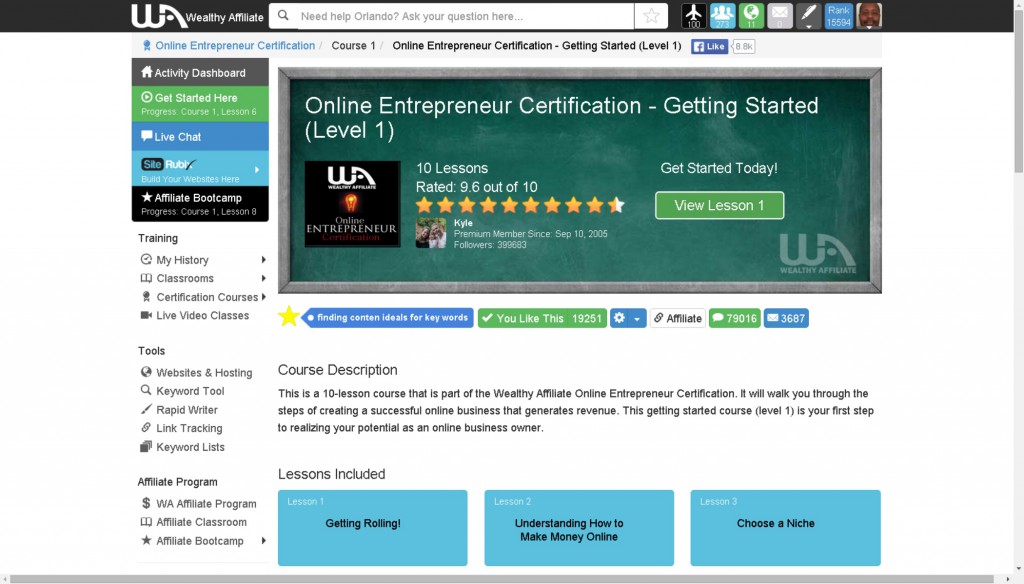Open Affiliate Bootcamp black sidebar item
Screen dimensions: 1024x584
tap(200, 204)
